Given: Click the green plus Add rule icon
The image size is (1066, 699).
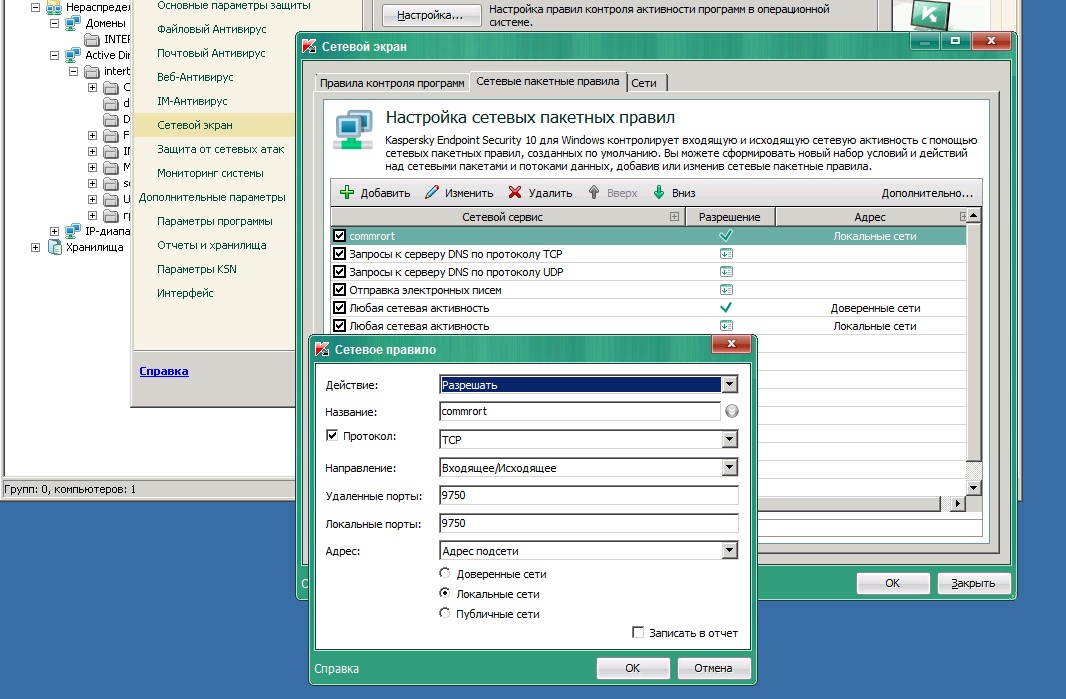Looking at the screenshot, I should pos(347,193).
